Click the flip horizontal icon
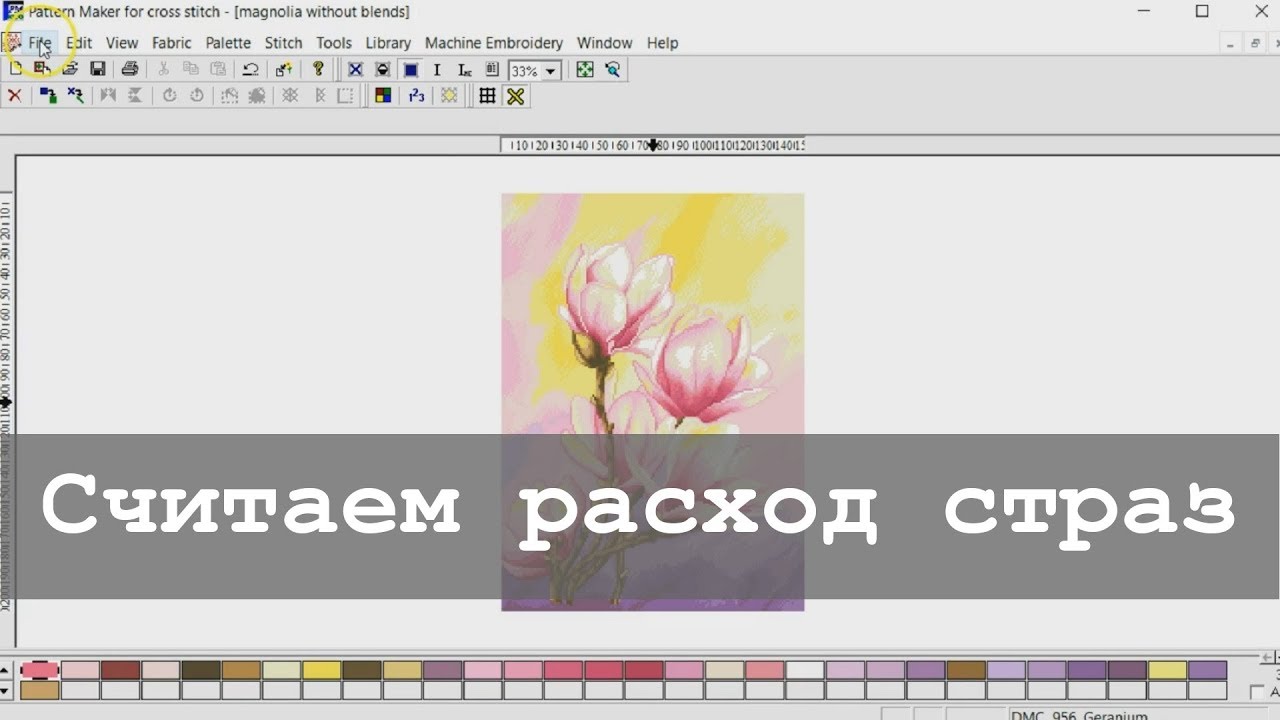The height and width of the screenshot is (720, 1280). (108, 96)
